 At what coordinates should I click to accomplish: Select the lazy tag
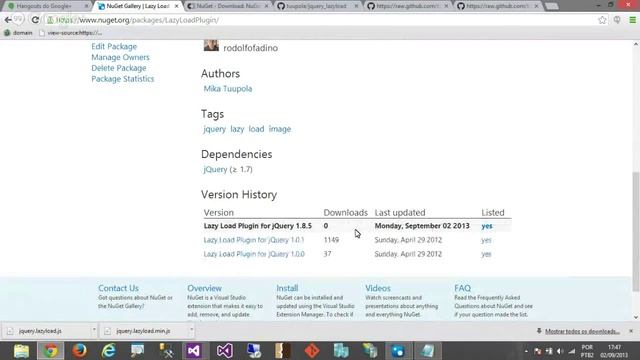click(x=237, y=129)
